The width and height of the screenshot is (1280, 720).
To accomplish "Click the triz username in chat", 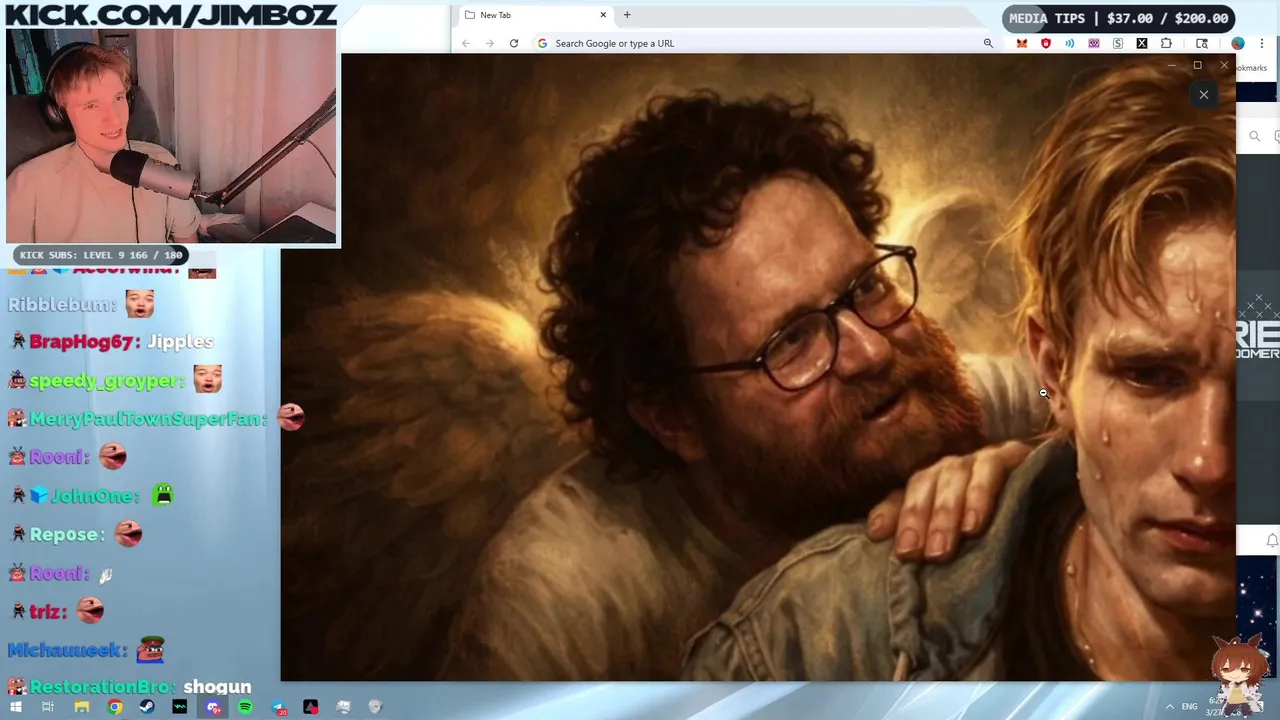I will point(48,611).
